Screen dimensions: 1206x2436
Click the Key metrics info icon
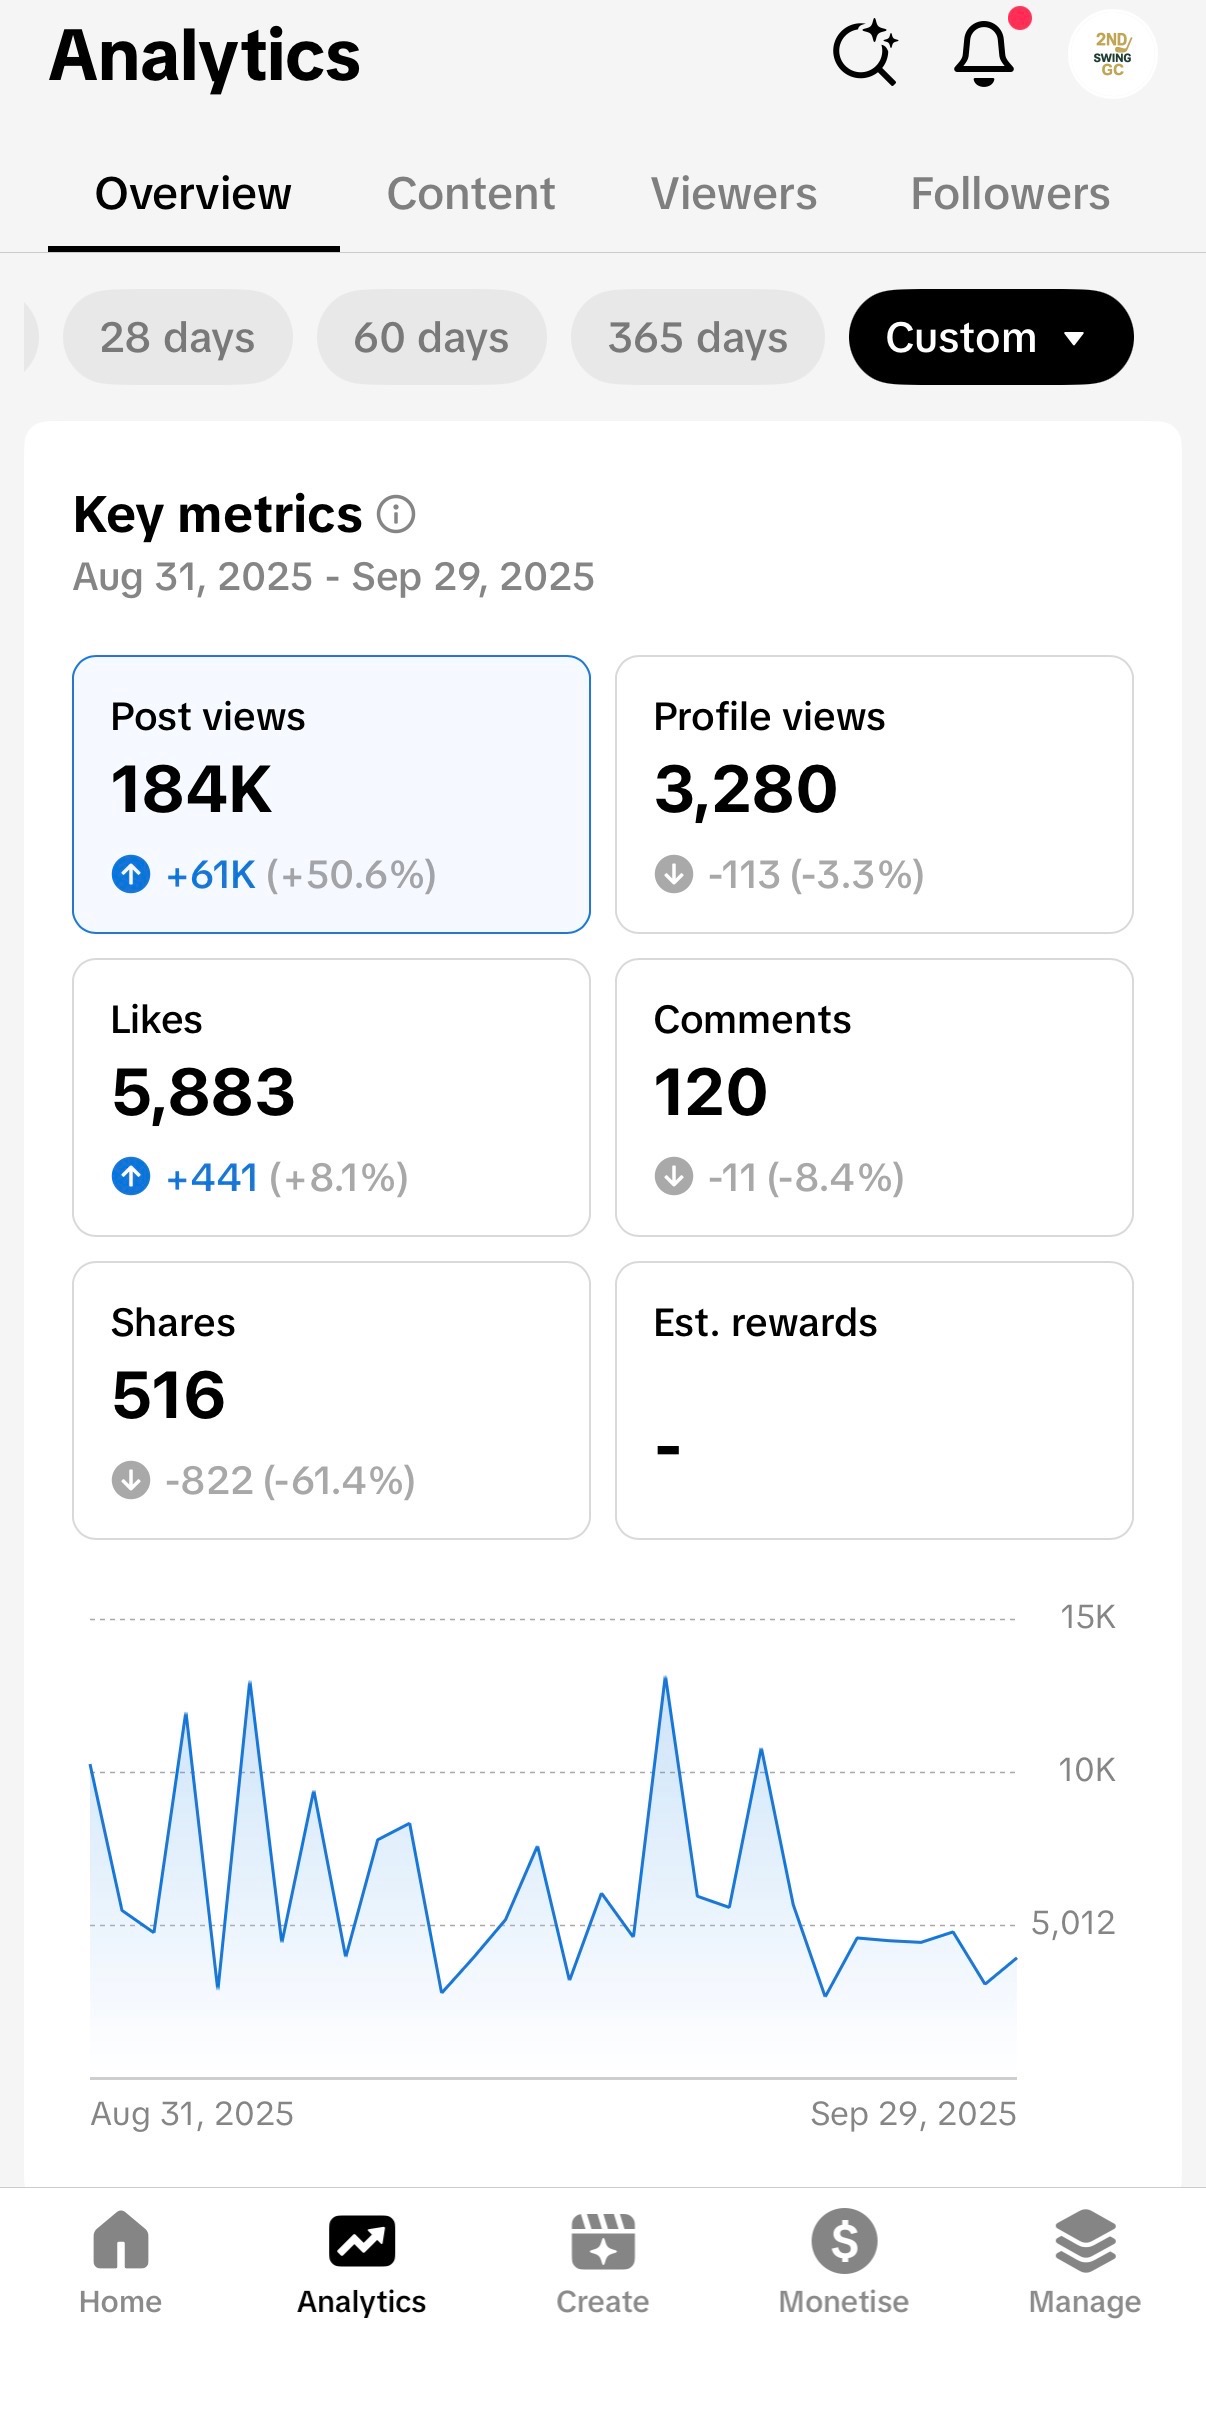click(396, 515)
